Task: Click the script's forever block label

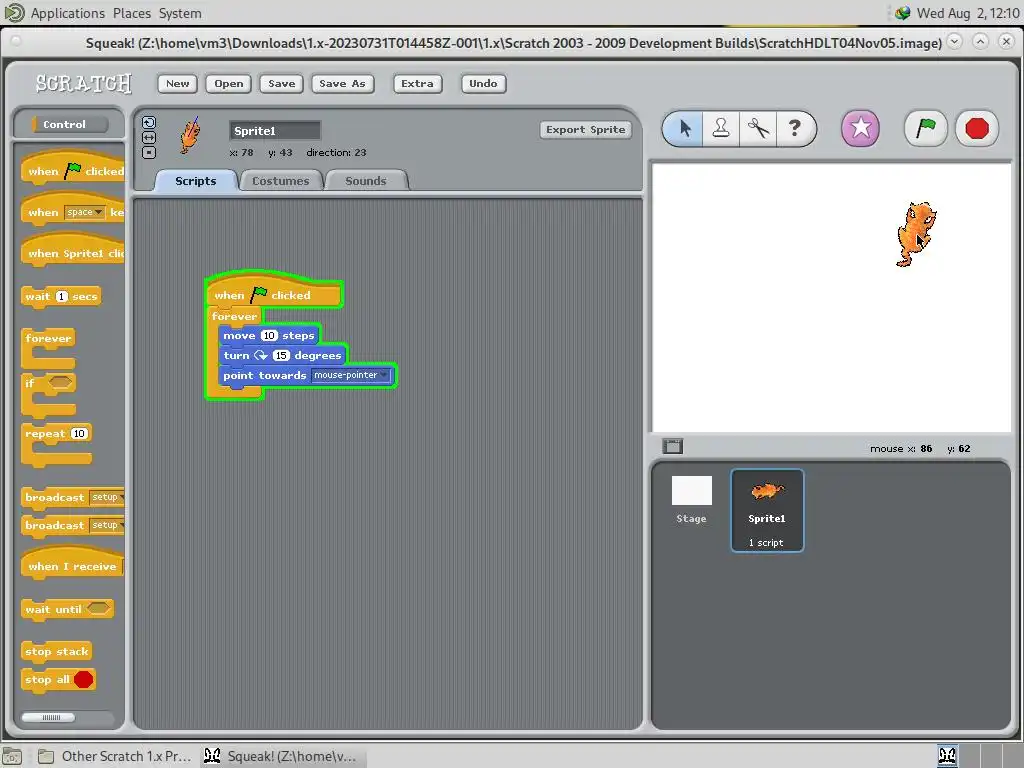Action: 234,316
